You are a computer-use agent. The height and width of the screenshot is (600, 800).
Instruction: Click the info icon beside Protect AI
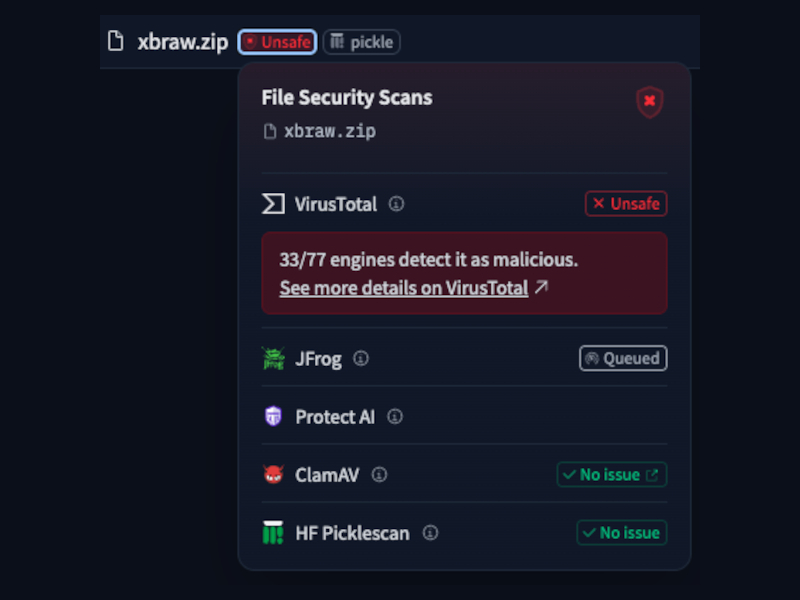pos(394,417)
